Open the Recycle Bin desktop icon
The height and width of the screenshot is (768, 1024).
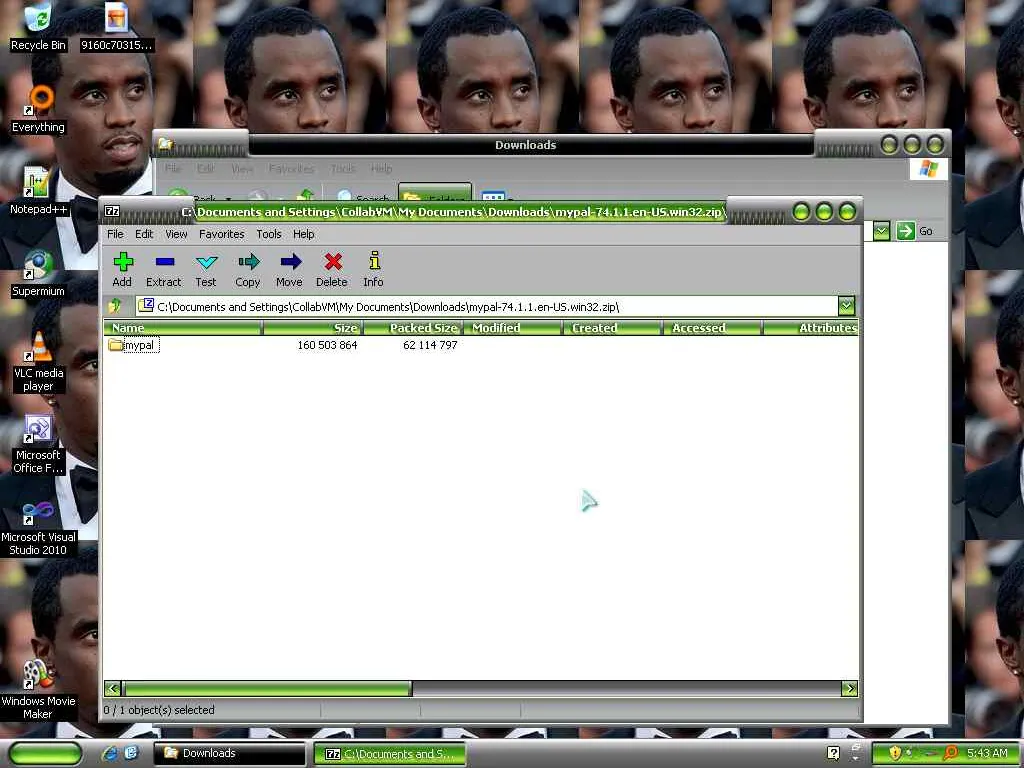(x=38, y=27)
